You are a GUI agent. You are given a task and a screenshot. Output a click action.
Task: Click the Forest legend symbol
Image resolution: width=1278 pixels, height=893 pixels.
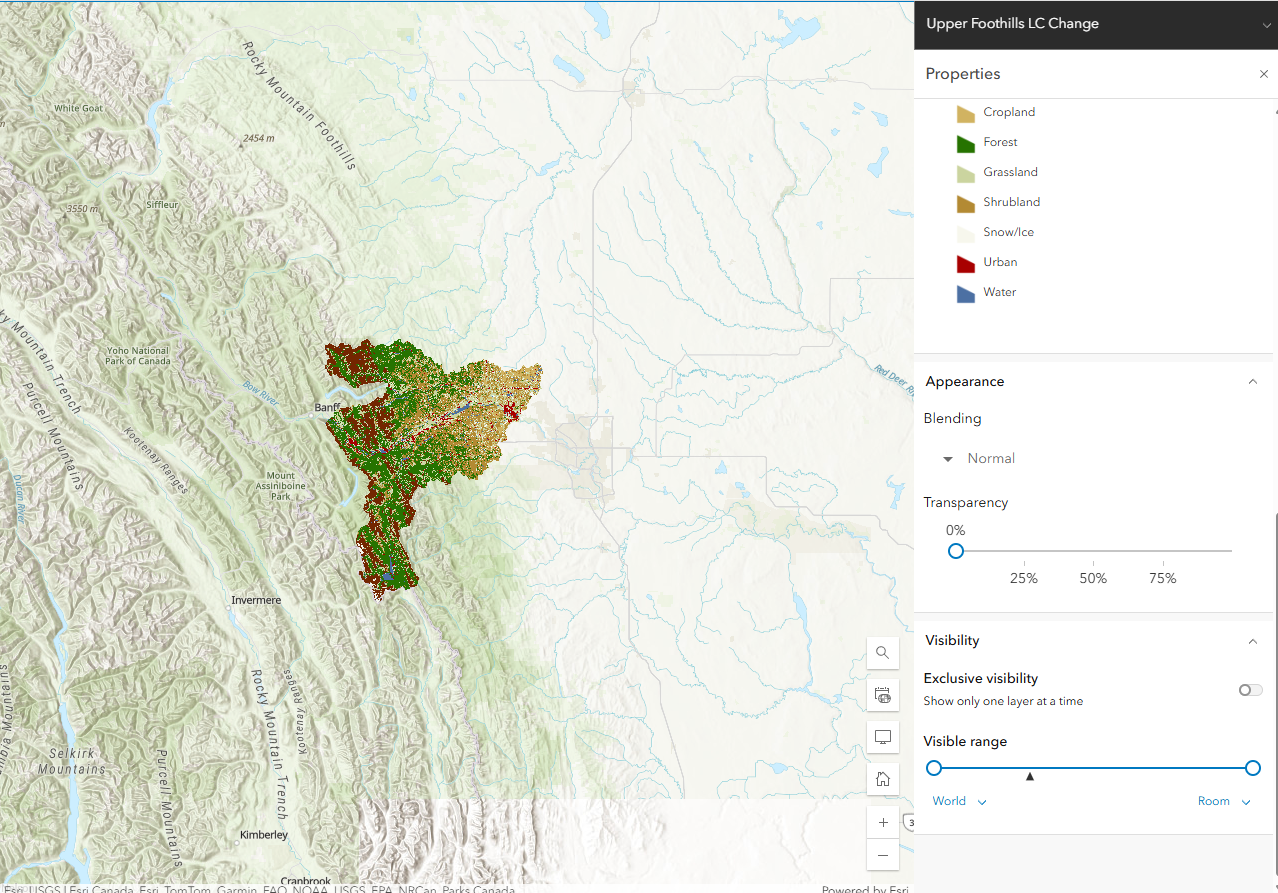(965, 142)
